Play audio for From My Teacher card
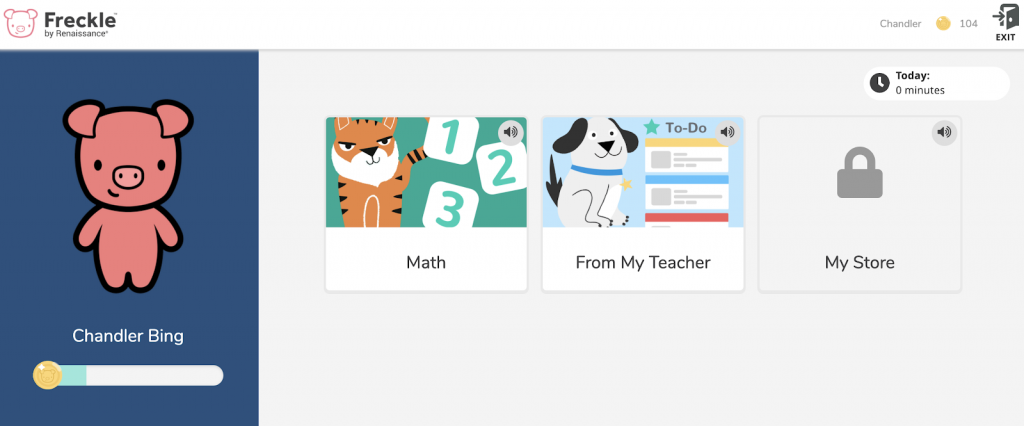1024x426 pixels. (727, 132)
